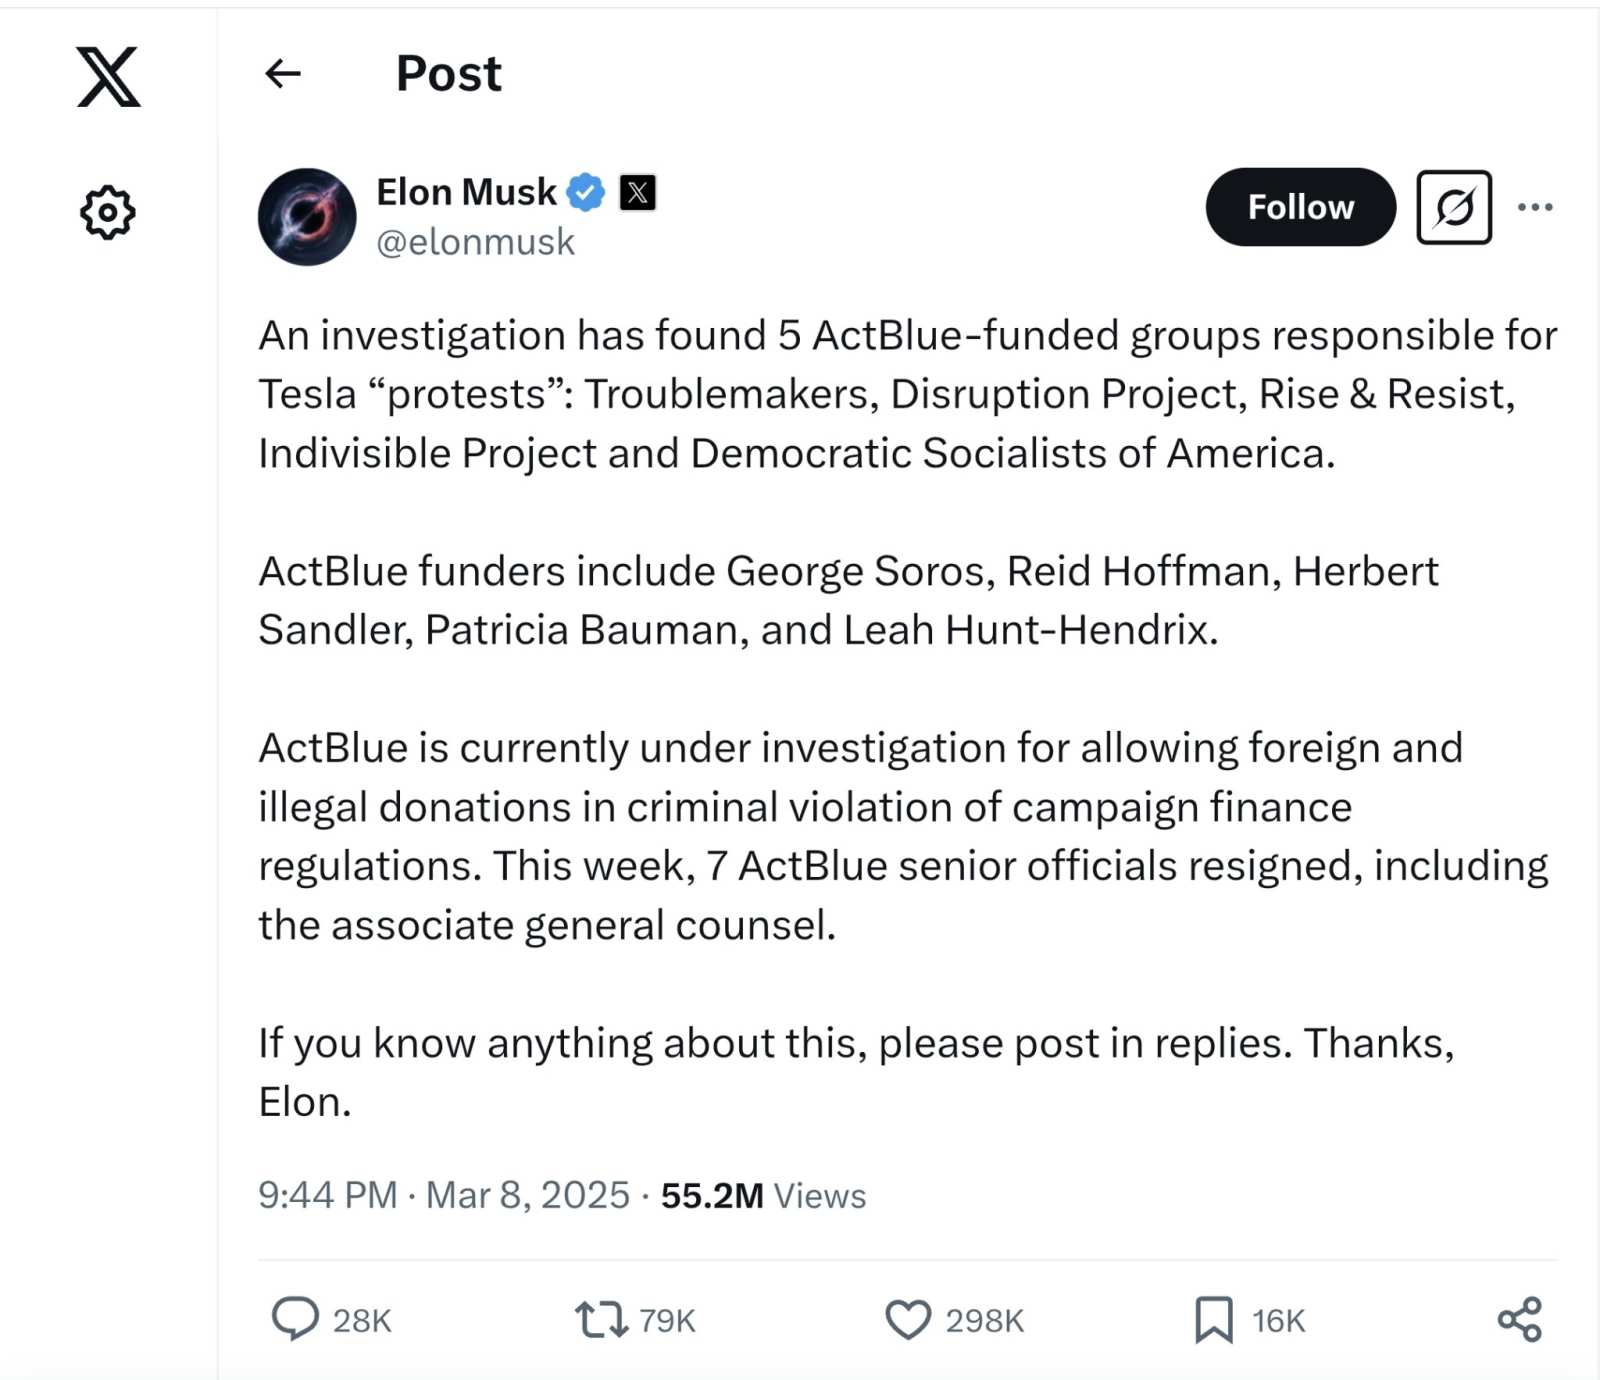Click the Grok explain-post icon
This screenshot has width=1600, height=1380.
pos(1454,207)
